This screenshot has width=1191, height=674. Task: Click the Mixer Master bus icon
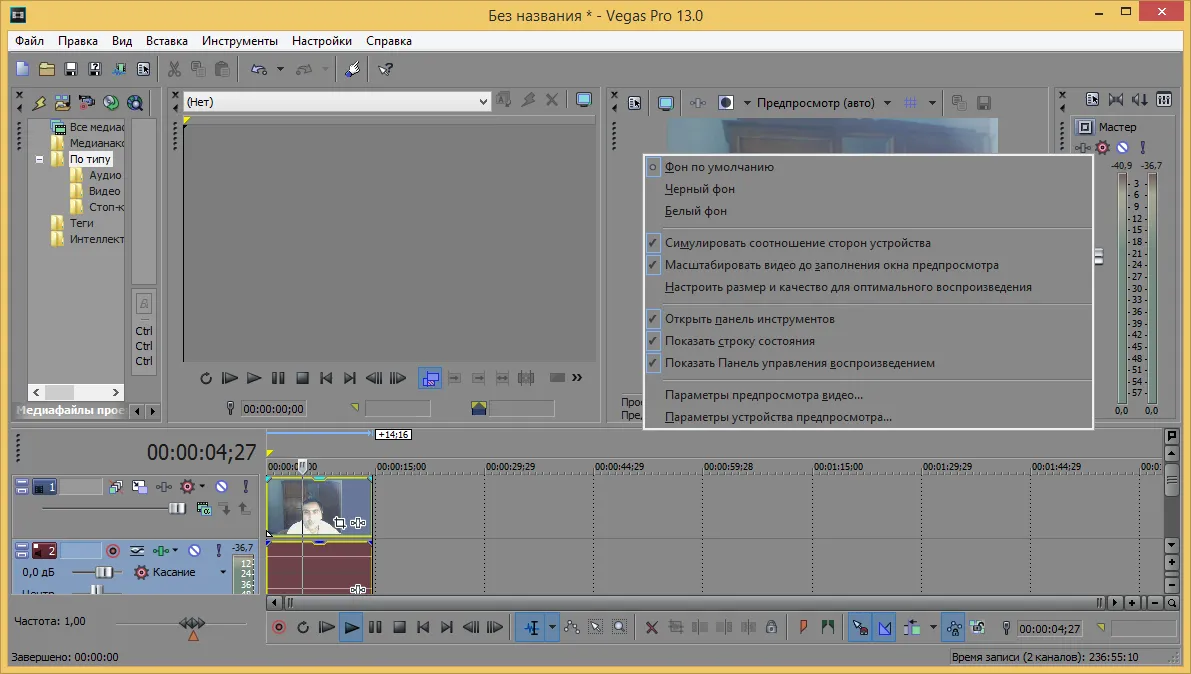(1084, 127)
